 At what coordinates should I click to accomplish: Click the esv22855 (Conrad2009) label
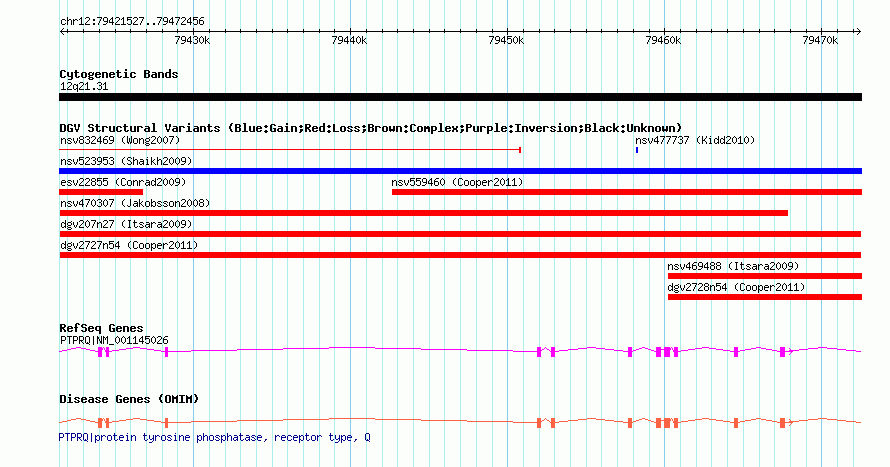(123, 182)
